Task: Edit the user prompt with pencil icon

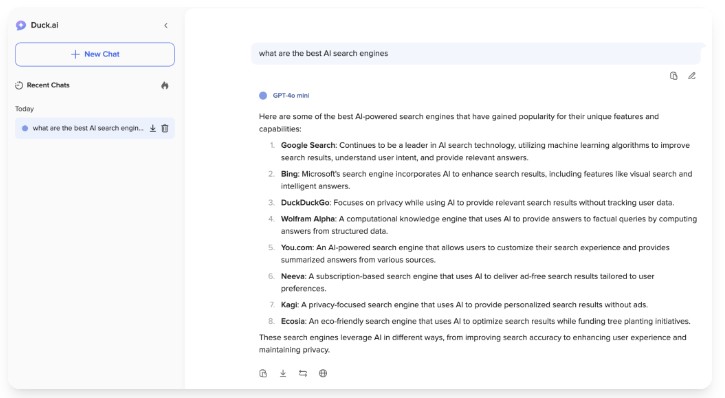Action: (692, 76)
